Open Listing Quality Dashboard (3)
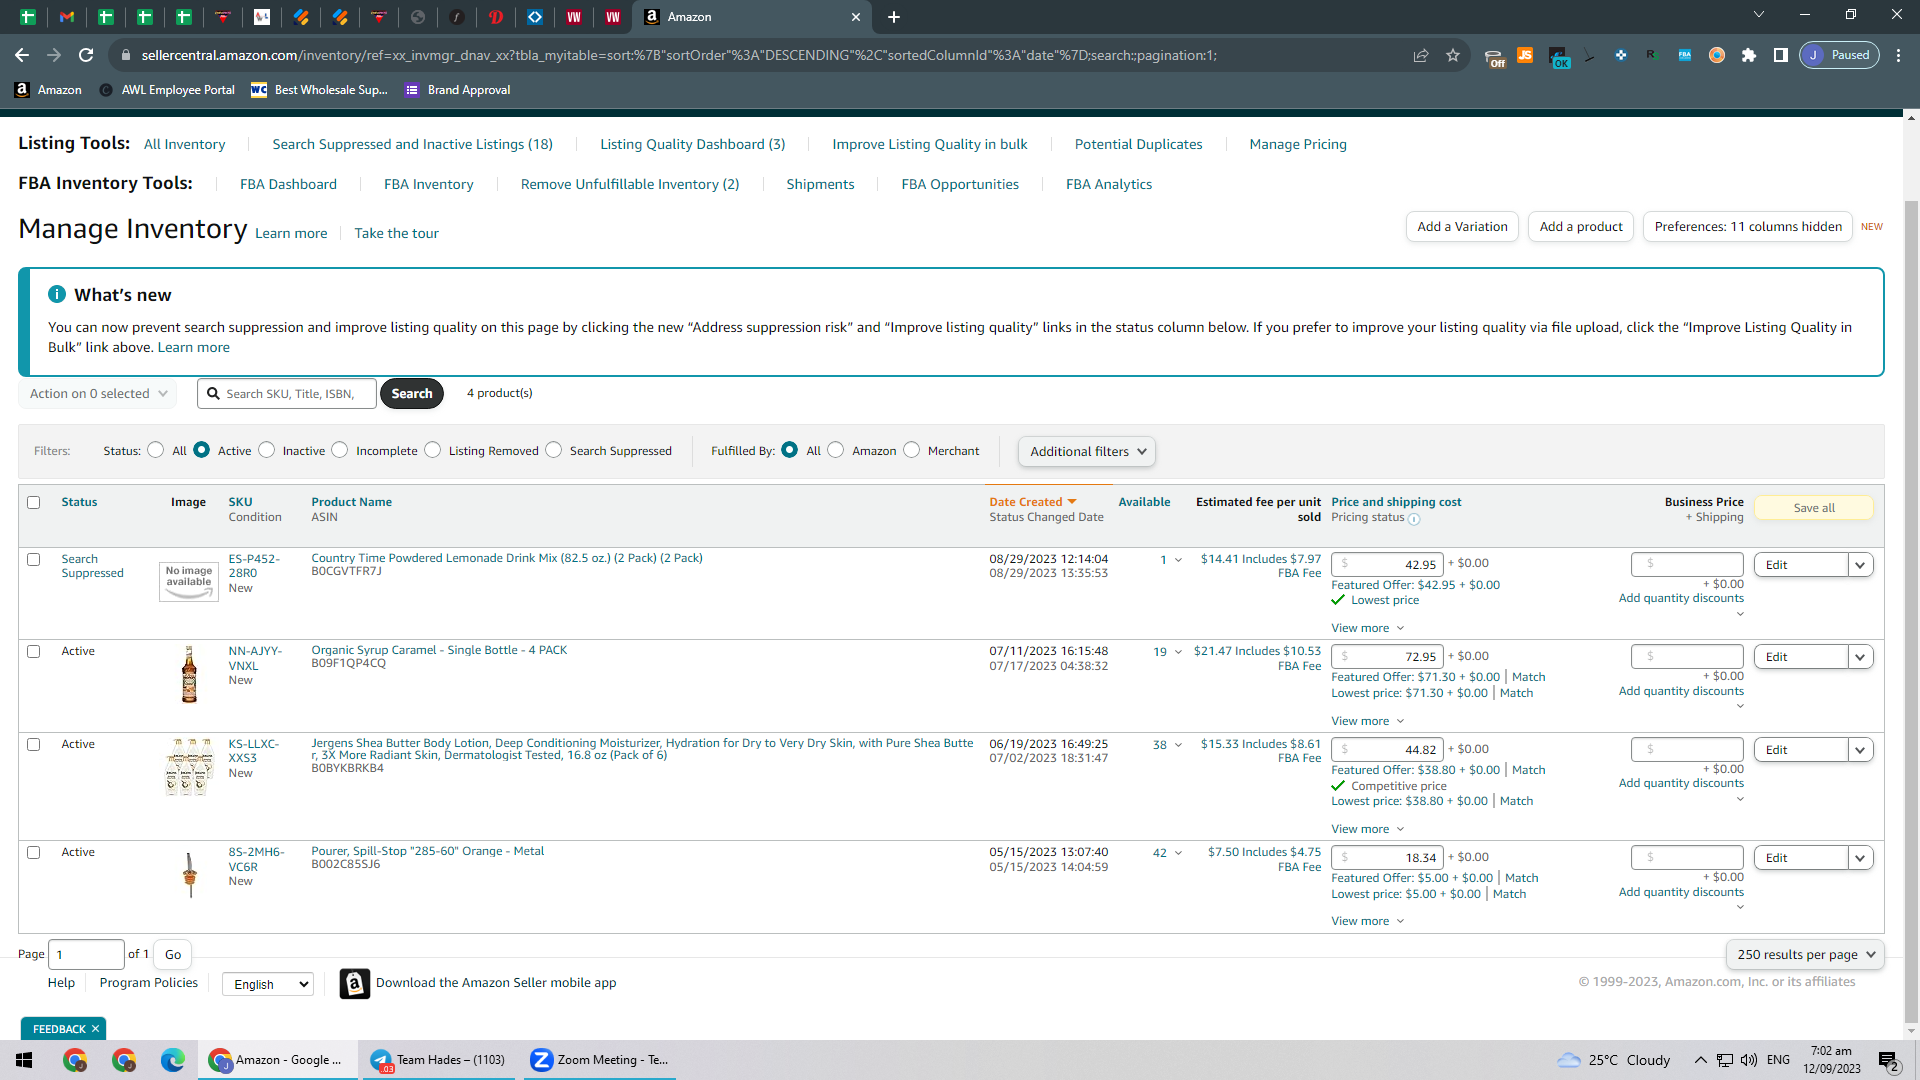The width and height of the screenshot is (1920, 1080). pyautogui.click(x=693, y=144)
